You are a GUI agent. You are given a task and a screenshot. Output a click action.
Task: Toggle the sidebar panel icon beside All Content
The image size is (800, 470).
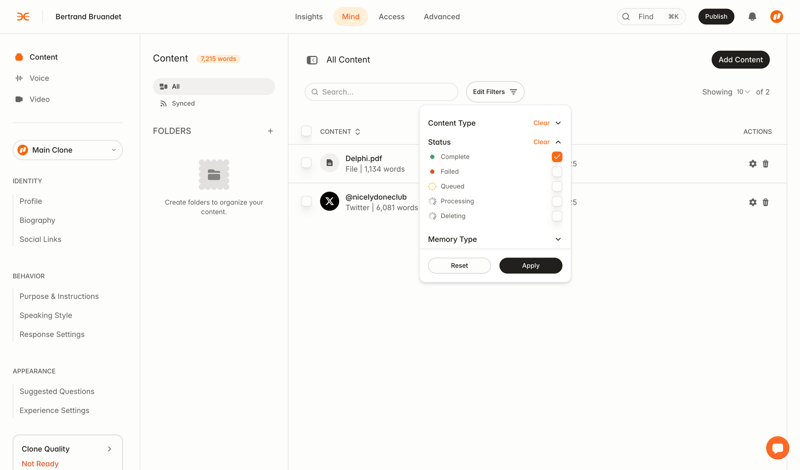(312, 60)
